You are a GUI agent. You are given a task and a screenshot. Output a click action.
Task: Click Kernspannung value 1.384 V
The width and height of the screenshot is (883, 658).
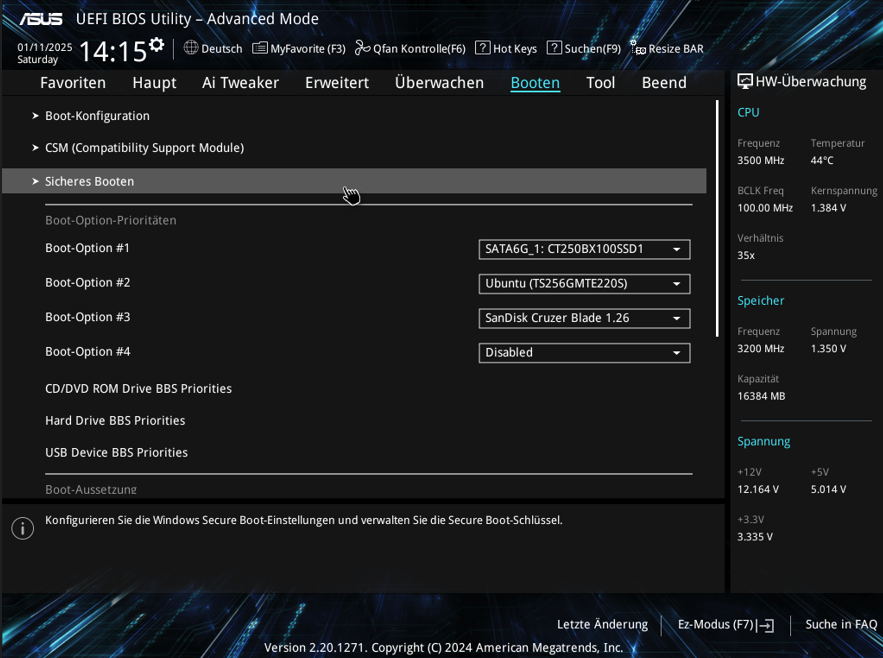click(x=828, y=208)
